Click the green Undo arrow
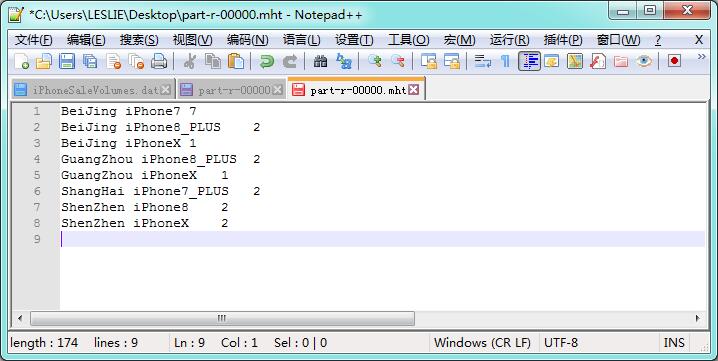Image resolution: width=718 pixels, height=361 pixels. [x=266, y=61]
